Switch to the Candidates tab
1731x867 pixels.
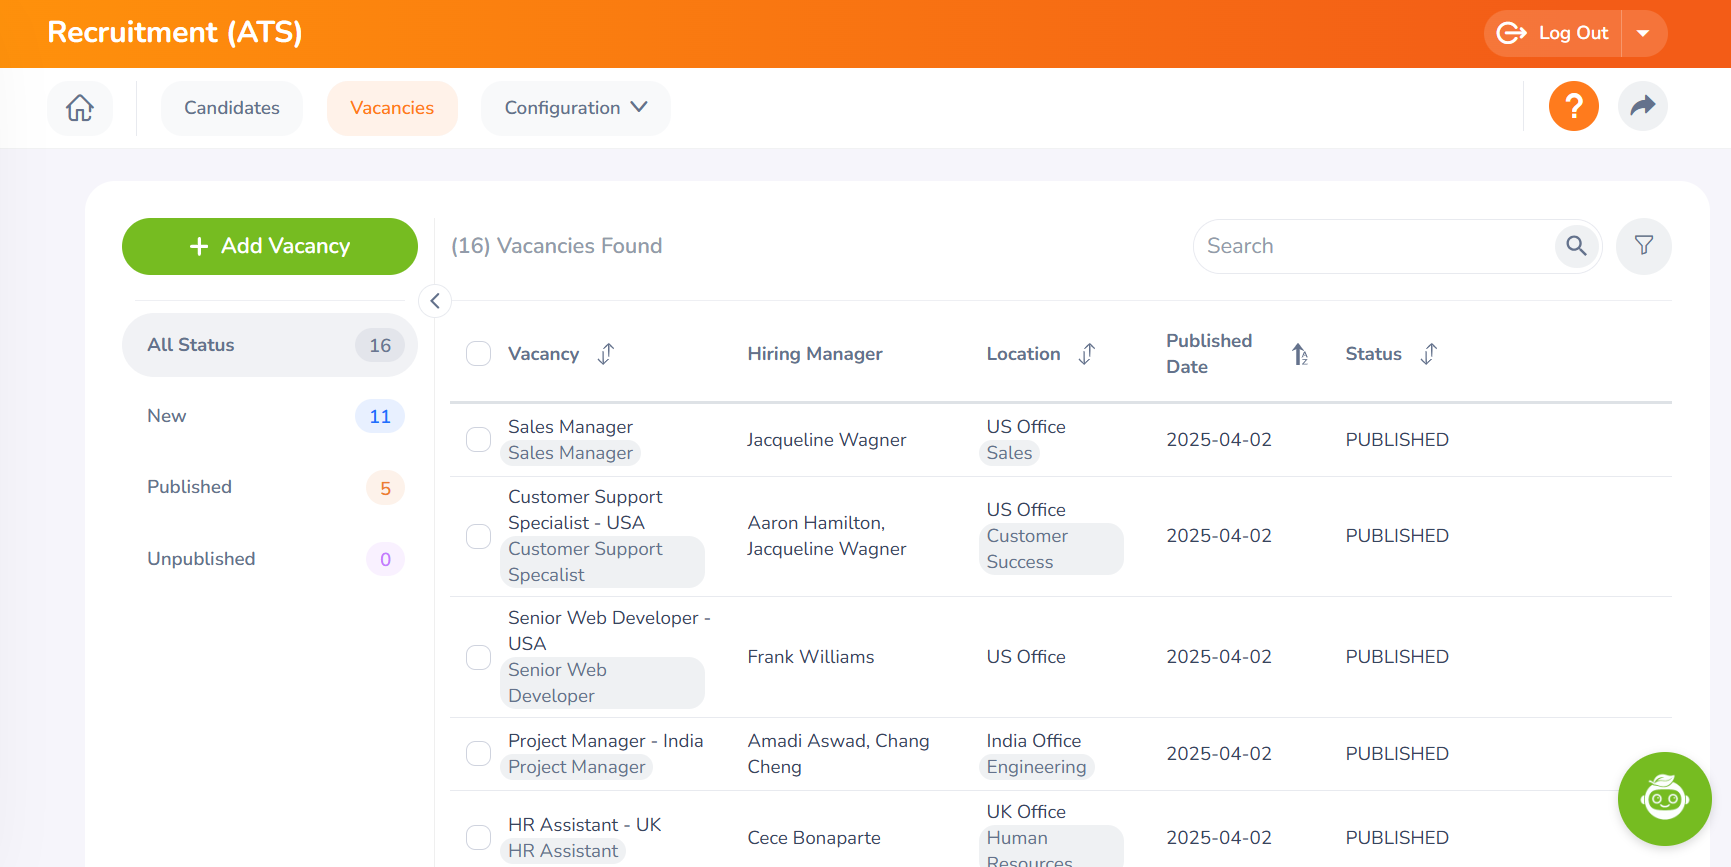[232, 108]
